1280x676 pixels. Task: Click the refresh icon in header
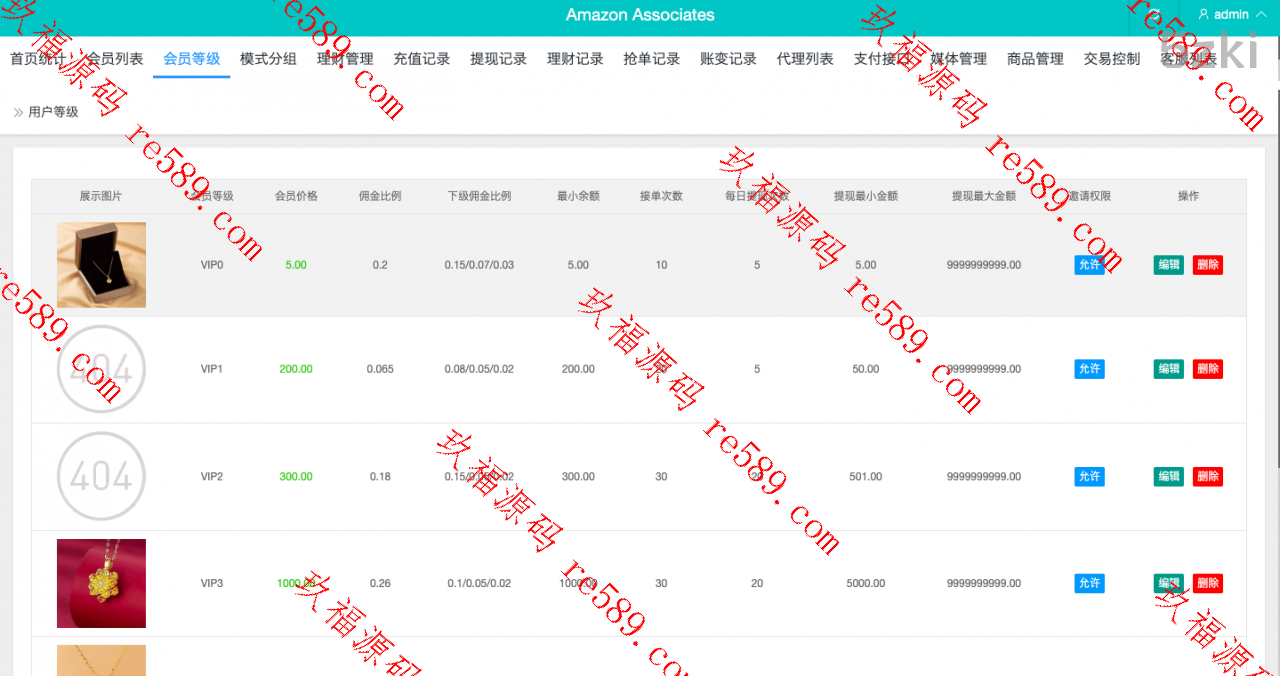click(x=1154, y=15)
